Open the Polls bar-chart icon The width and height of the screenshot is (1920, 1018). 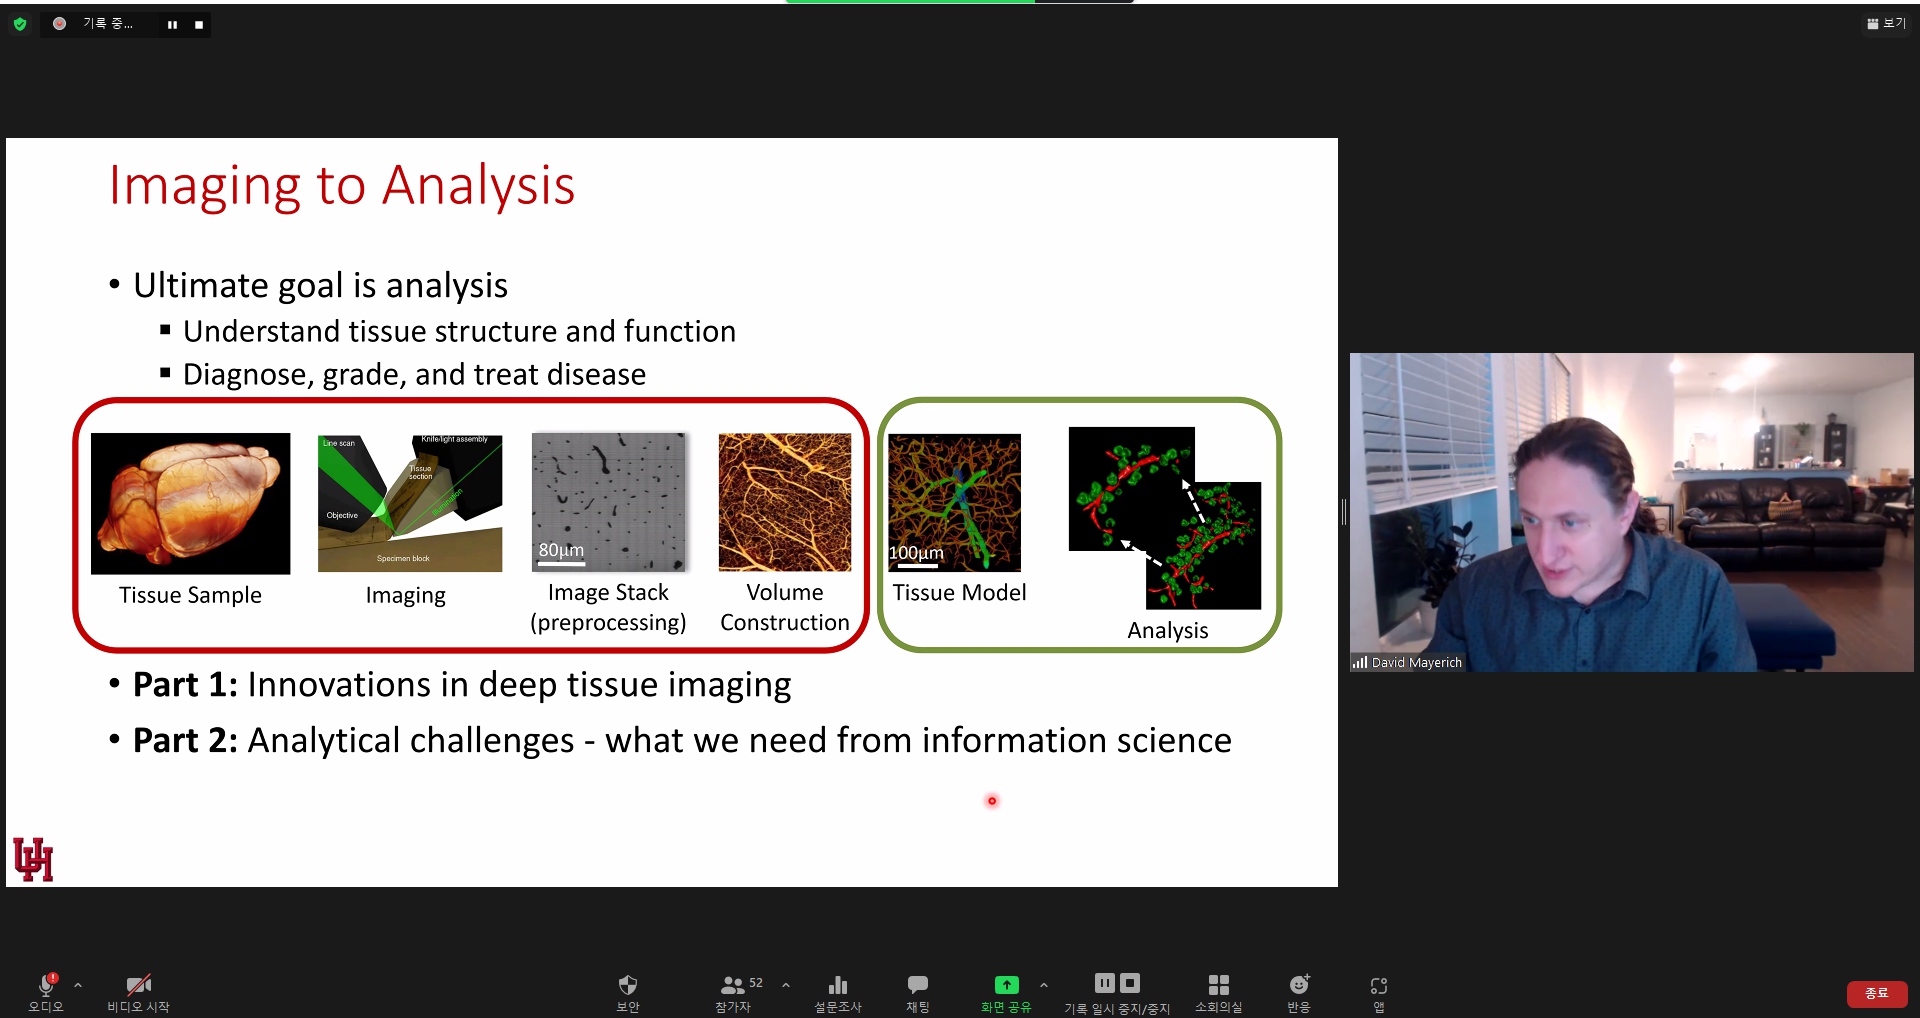pyautogui.click(x=838, y=991)
